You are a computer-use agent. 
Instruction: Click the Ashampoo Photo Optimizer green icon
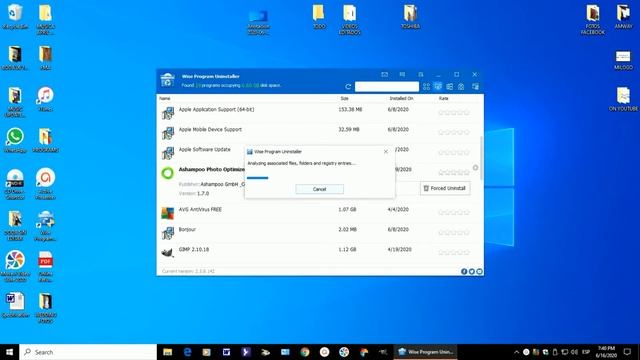point(167,173)
